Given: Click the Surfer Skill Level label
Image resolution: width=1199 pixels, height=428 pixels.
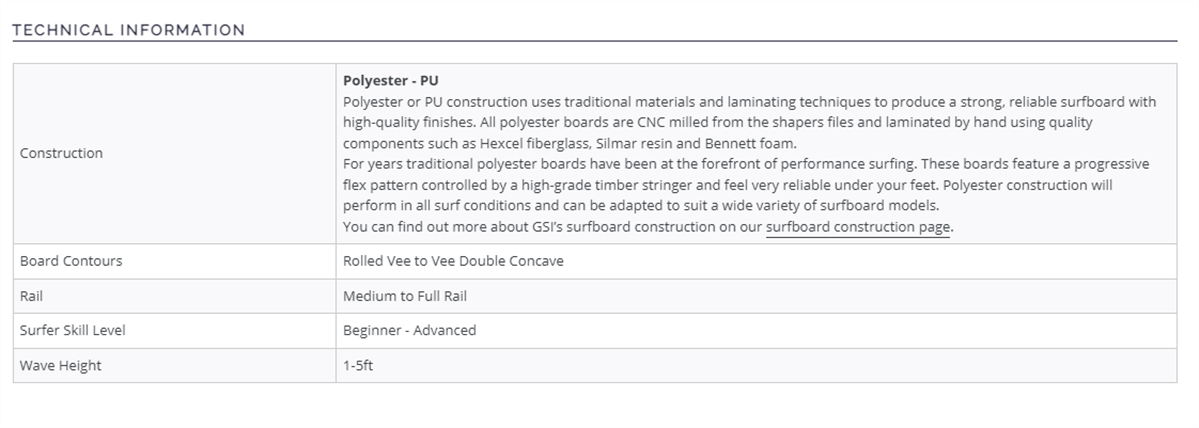Looking at the screenshot, I should point(73,330).
